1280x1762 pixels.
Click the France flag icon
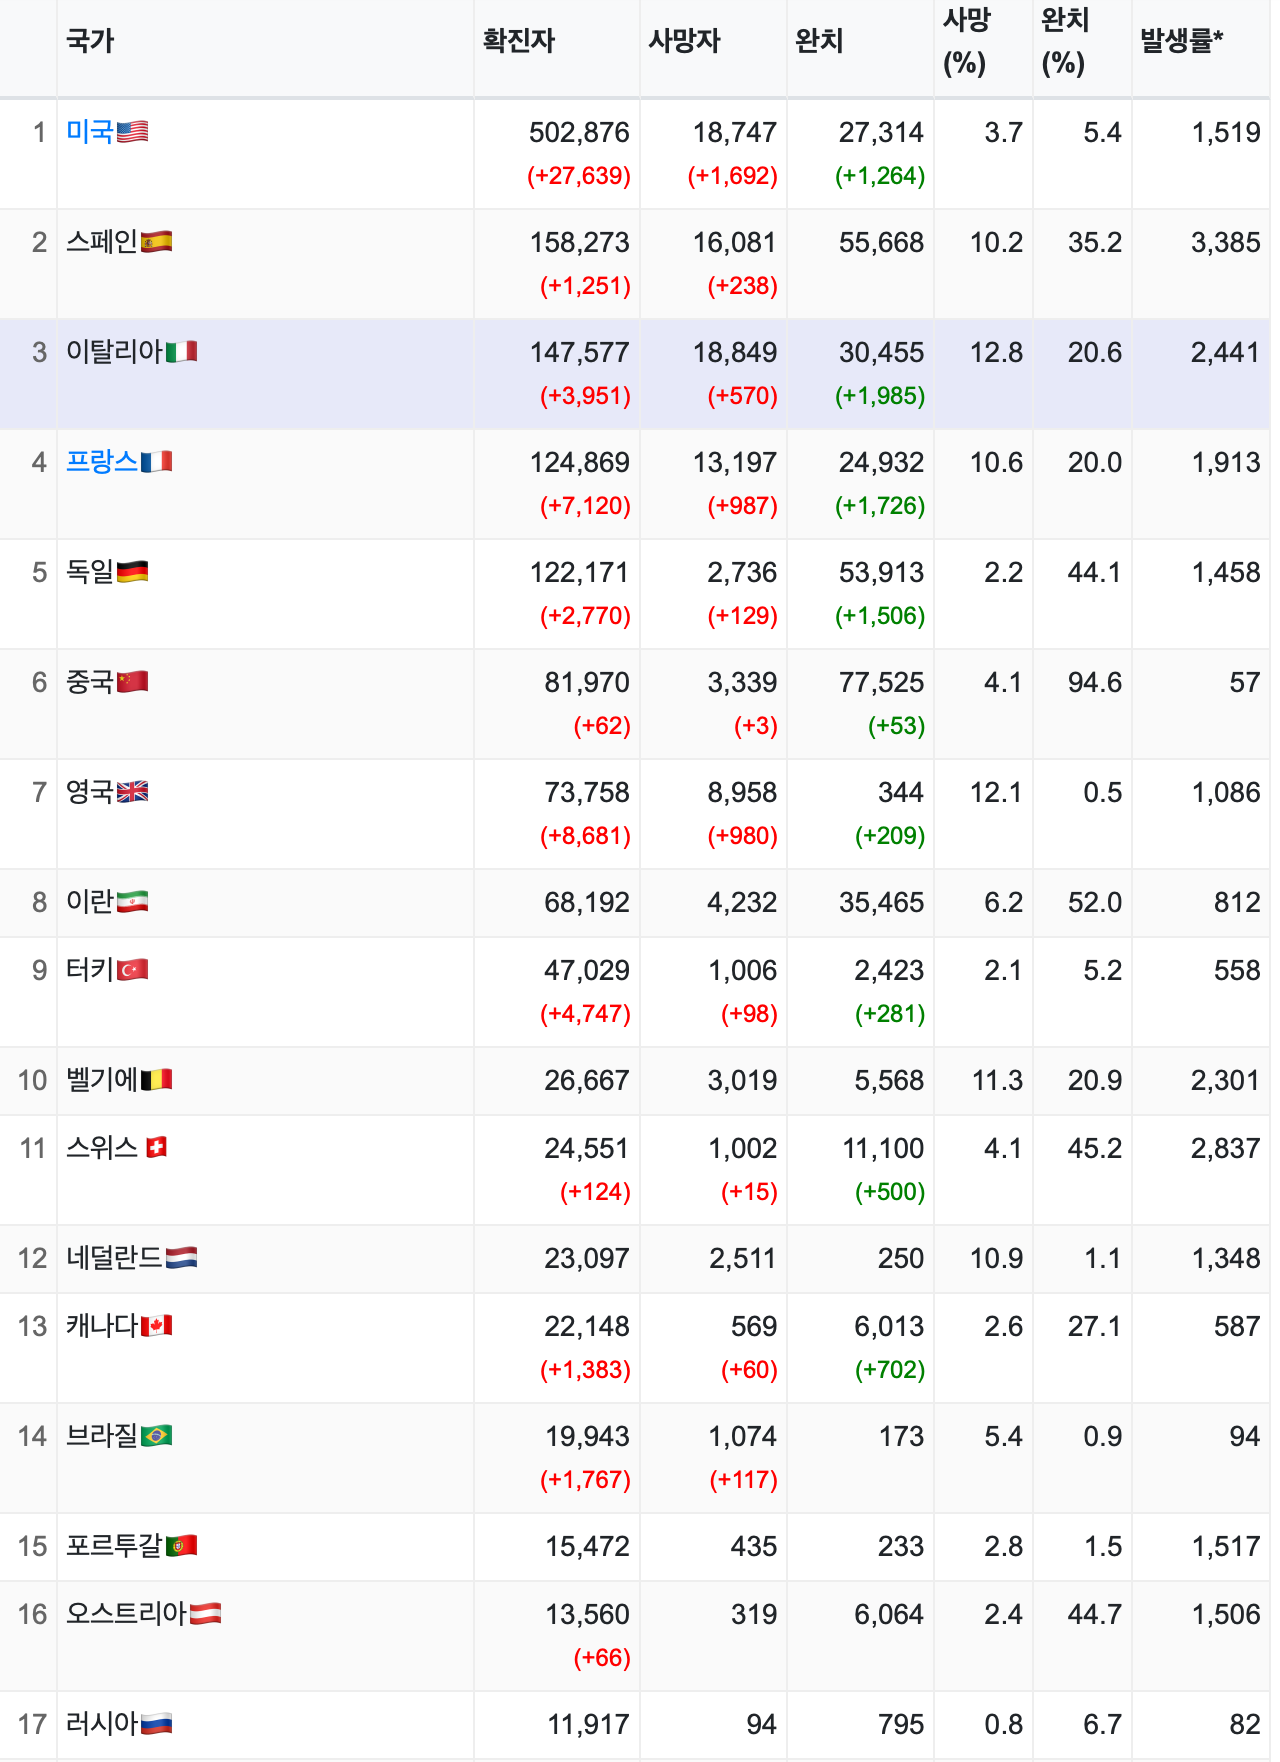pos(156,462)
